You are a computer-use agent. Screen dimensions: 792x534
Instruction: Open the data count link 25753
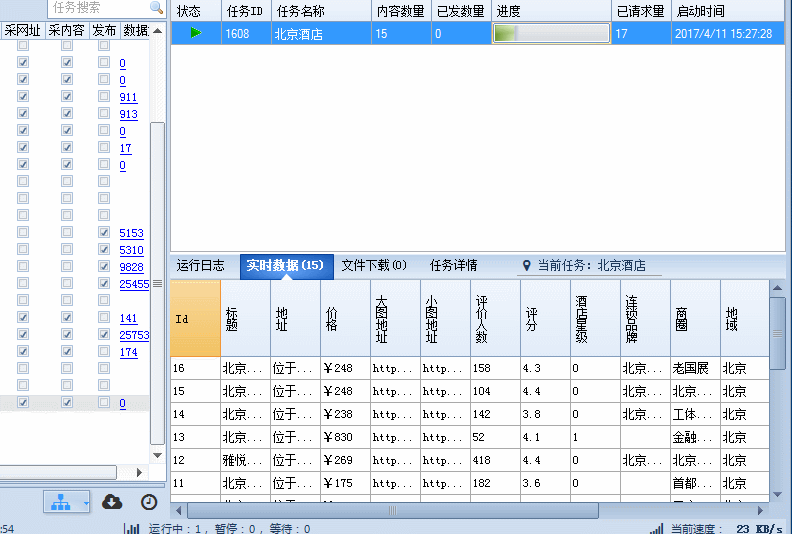coord(134,335)
